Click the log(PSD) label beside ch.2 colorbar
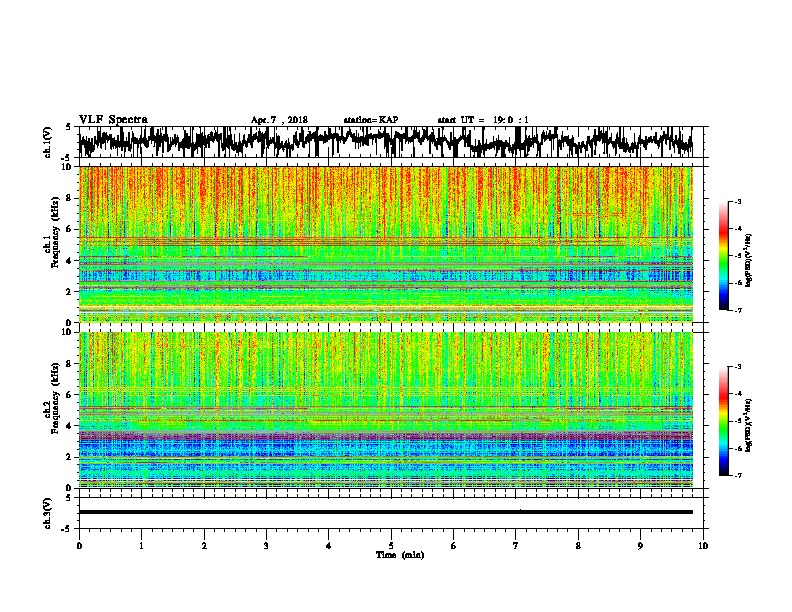Viewport: 792px width, 612px height. tap(748, 424)
